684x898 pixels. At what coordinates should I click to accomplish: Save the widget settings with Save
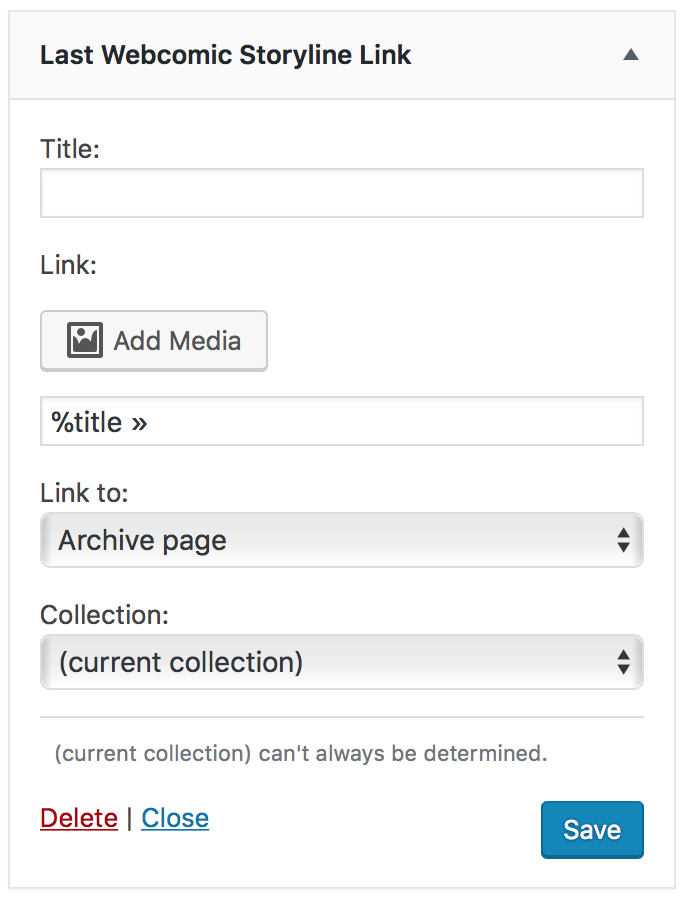(592, 830)
